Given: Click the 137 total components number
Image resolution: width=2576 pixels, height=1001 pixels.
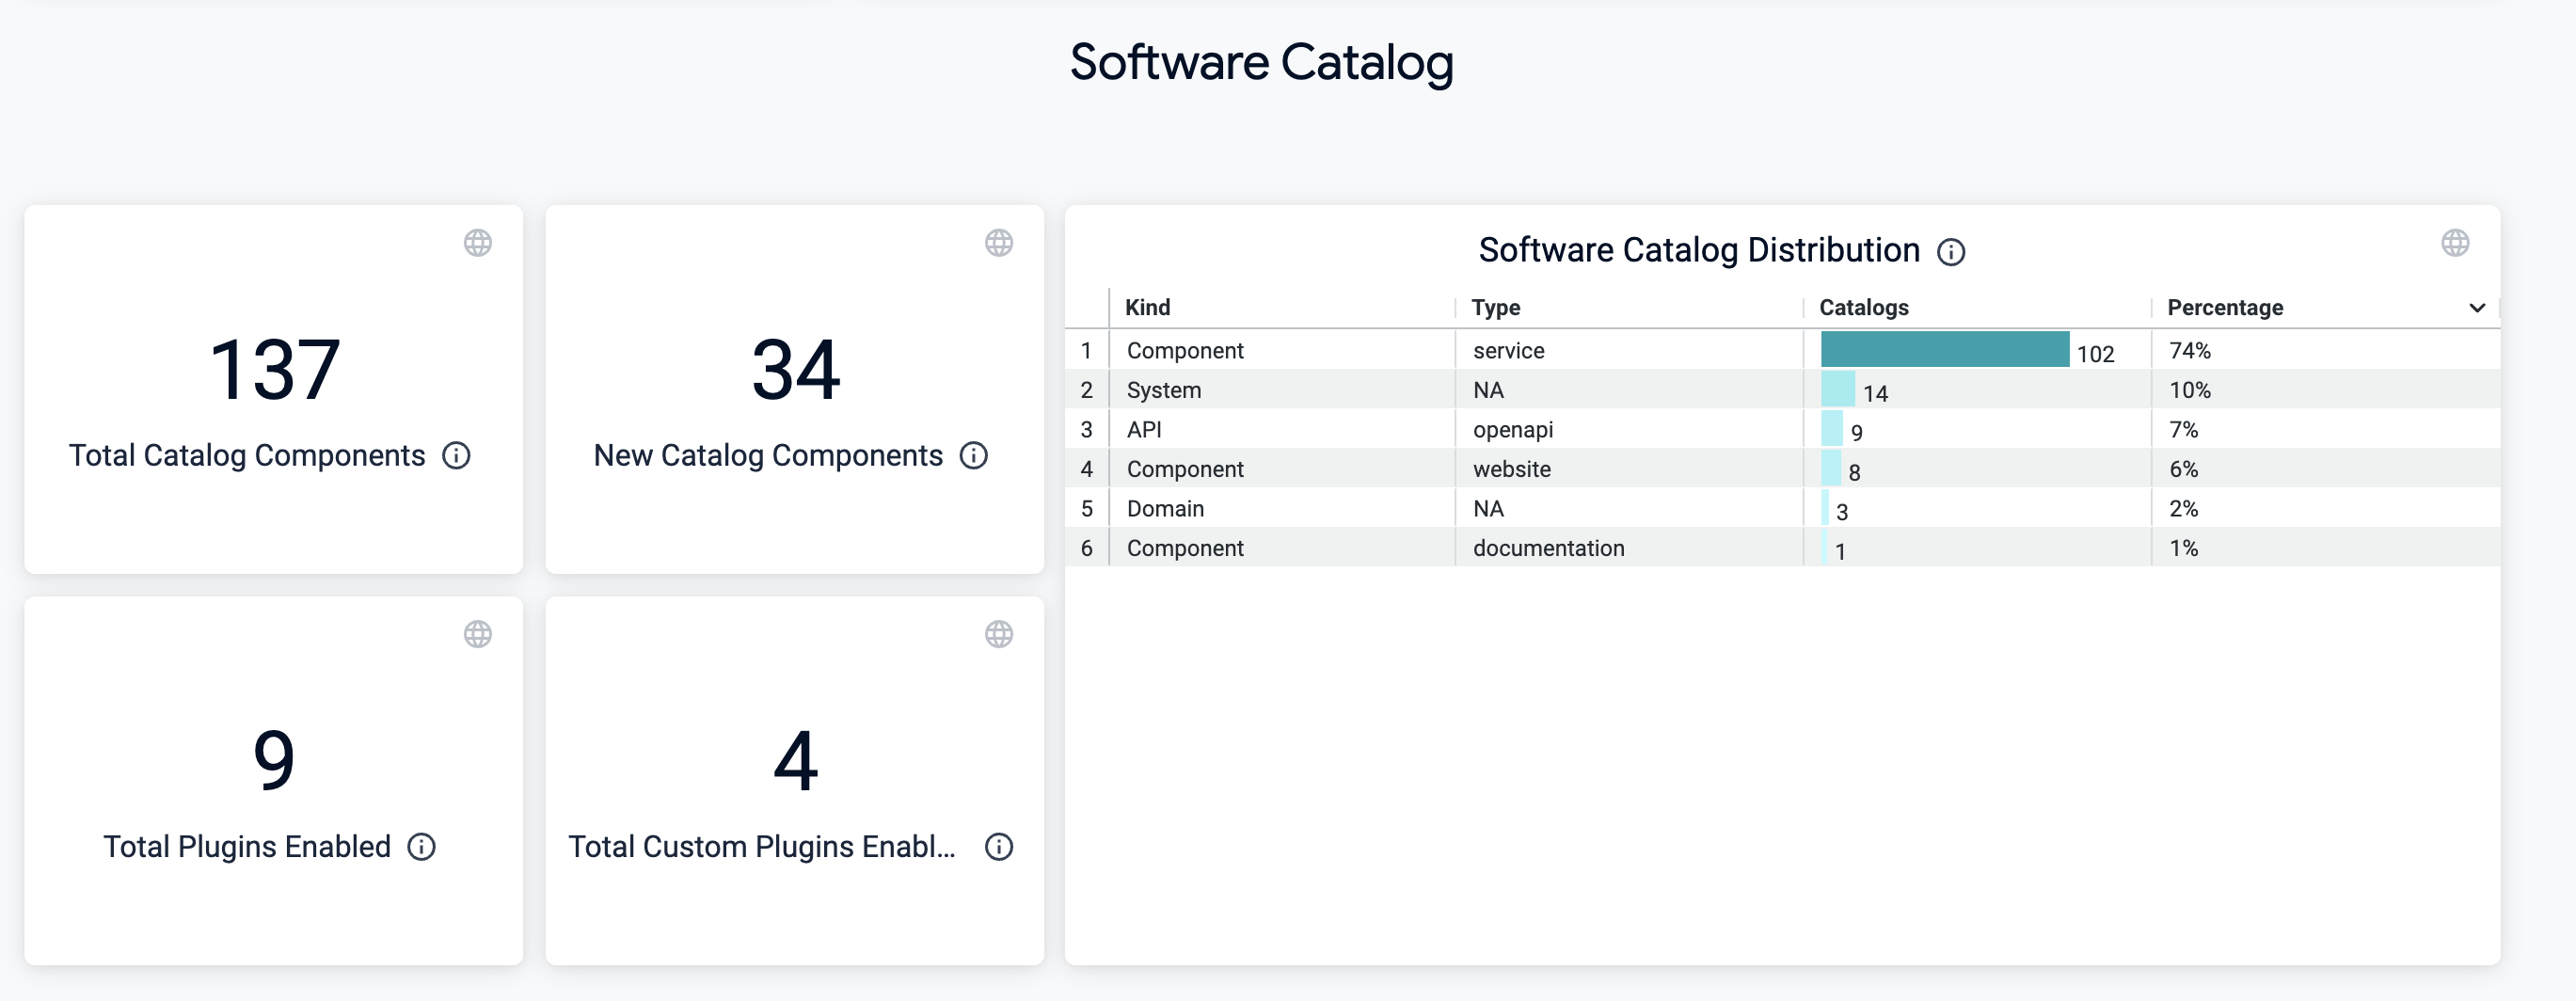Looking at the screenshot, I should [x=275, y=370].
